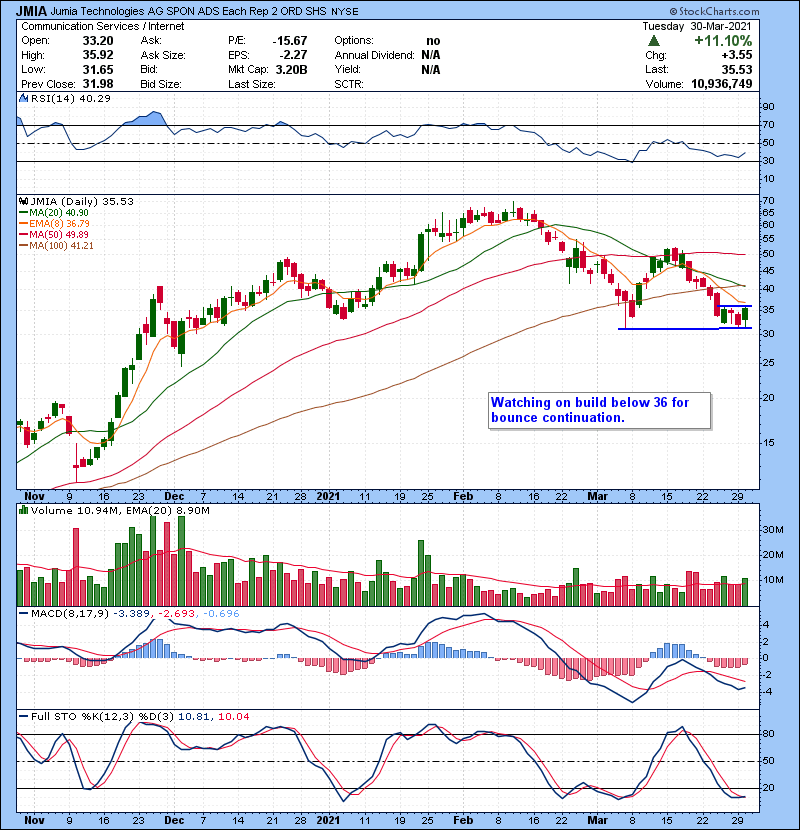The width and height of the screenshot is (800, 830).
Task: Click the date 'Tuesday 30-Mar-2021'
Action: tap(697, 26)
